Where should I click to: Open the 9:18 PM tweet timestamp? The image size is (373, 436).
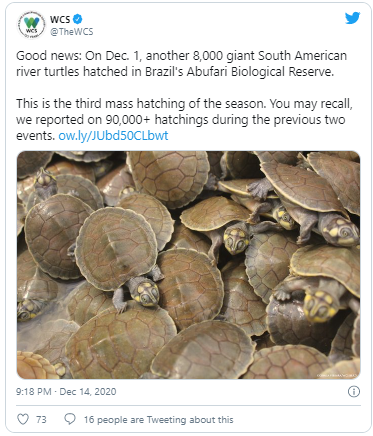click(x=33, y=391)
